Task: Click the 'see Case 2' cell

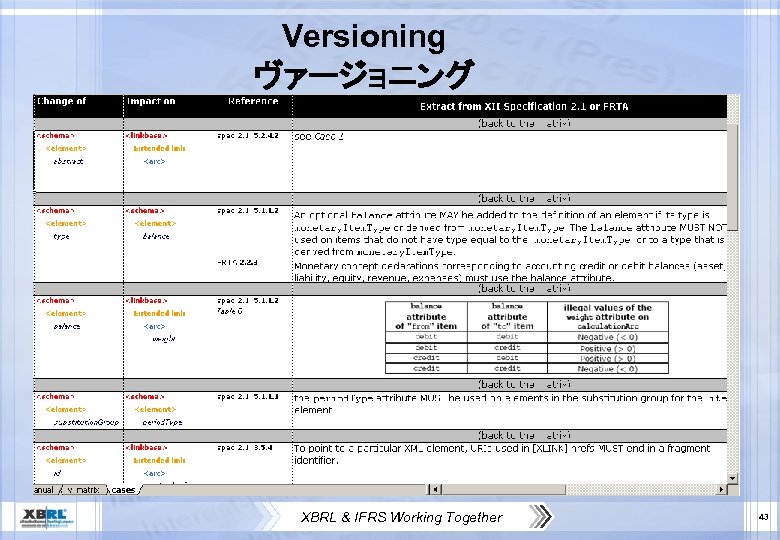Action: pos(318,136)
